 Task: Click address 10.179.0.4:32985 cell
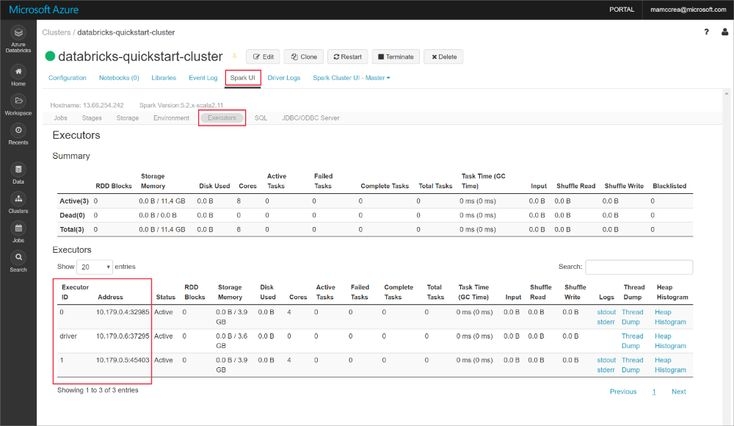coord(123,312)
